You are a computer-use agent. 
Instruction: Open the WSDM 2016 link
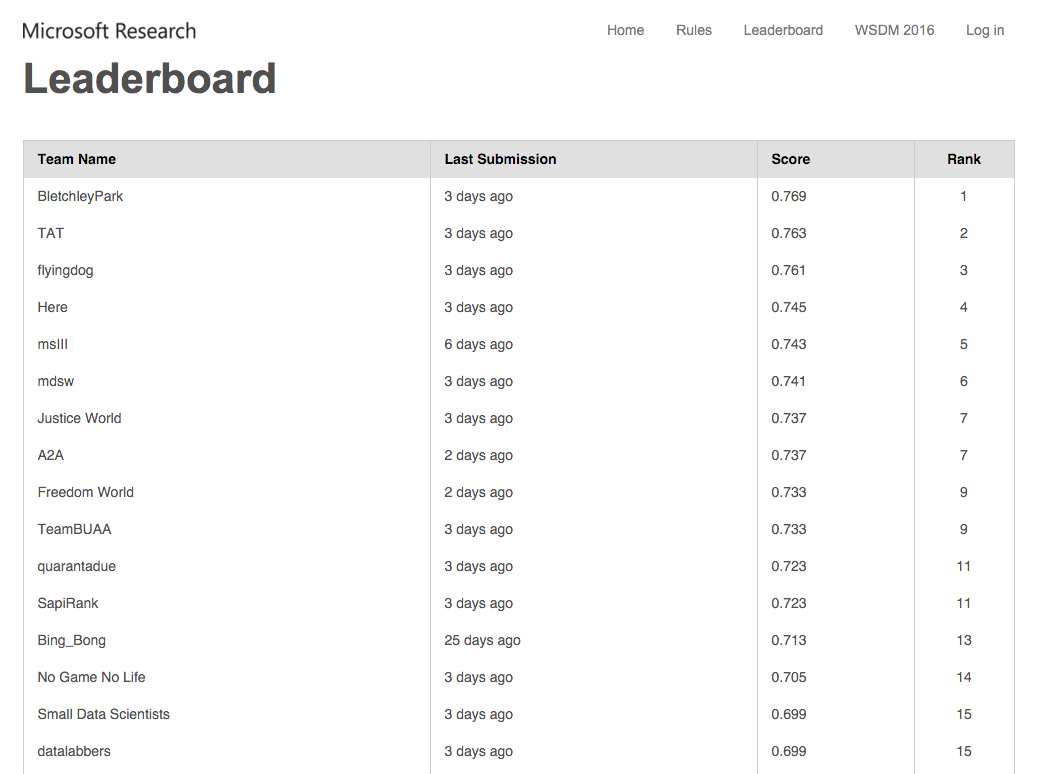click(894, 30)
